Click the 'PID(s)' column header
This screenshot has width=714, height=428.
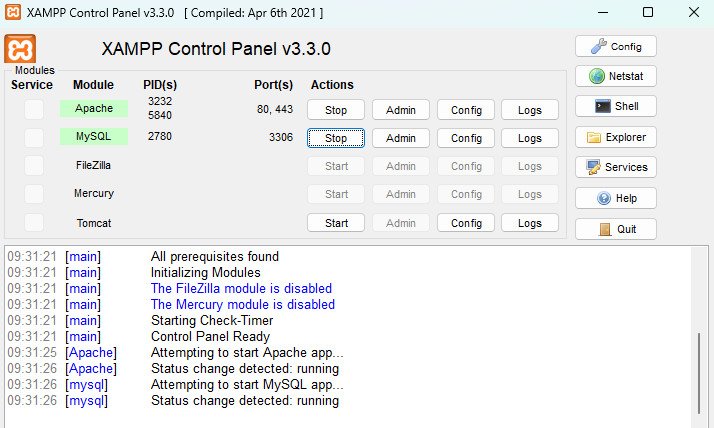click(160, 85)
